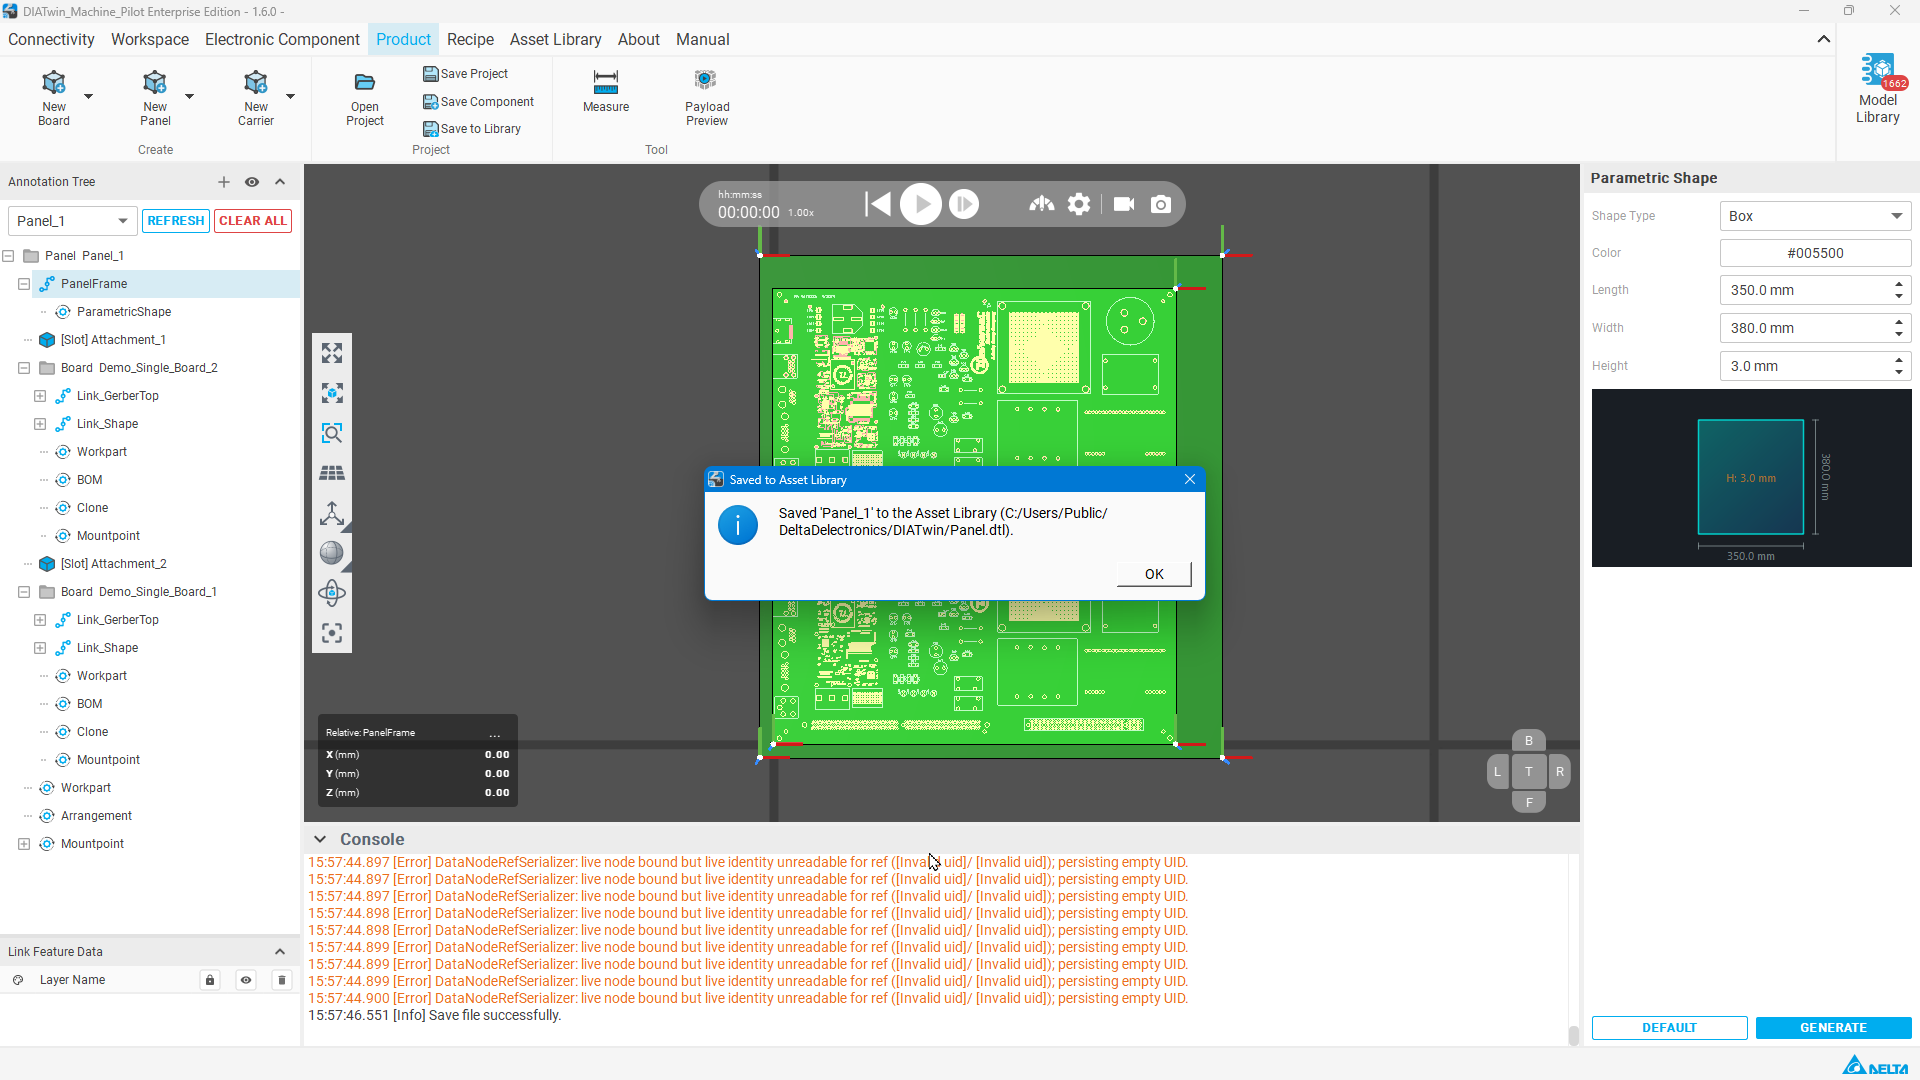Collapse the Panel Panel_1 tree node
Image resolution: width=1920 pixels, height=1080 pixels.
point(8,256)
